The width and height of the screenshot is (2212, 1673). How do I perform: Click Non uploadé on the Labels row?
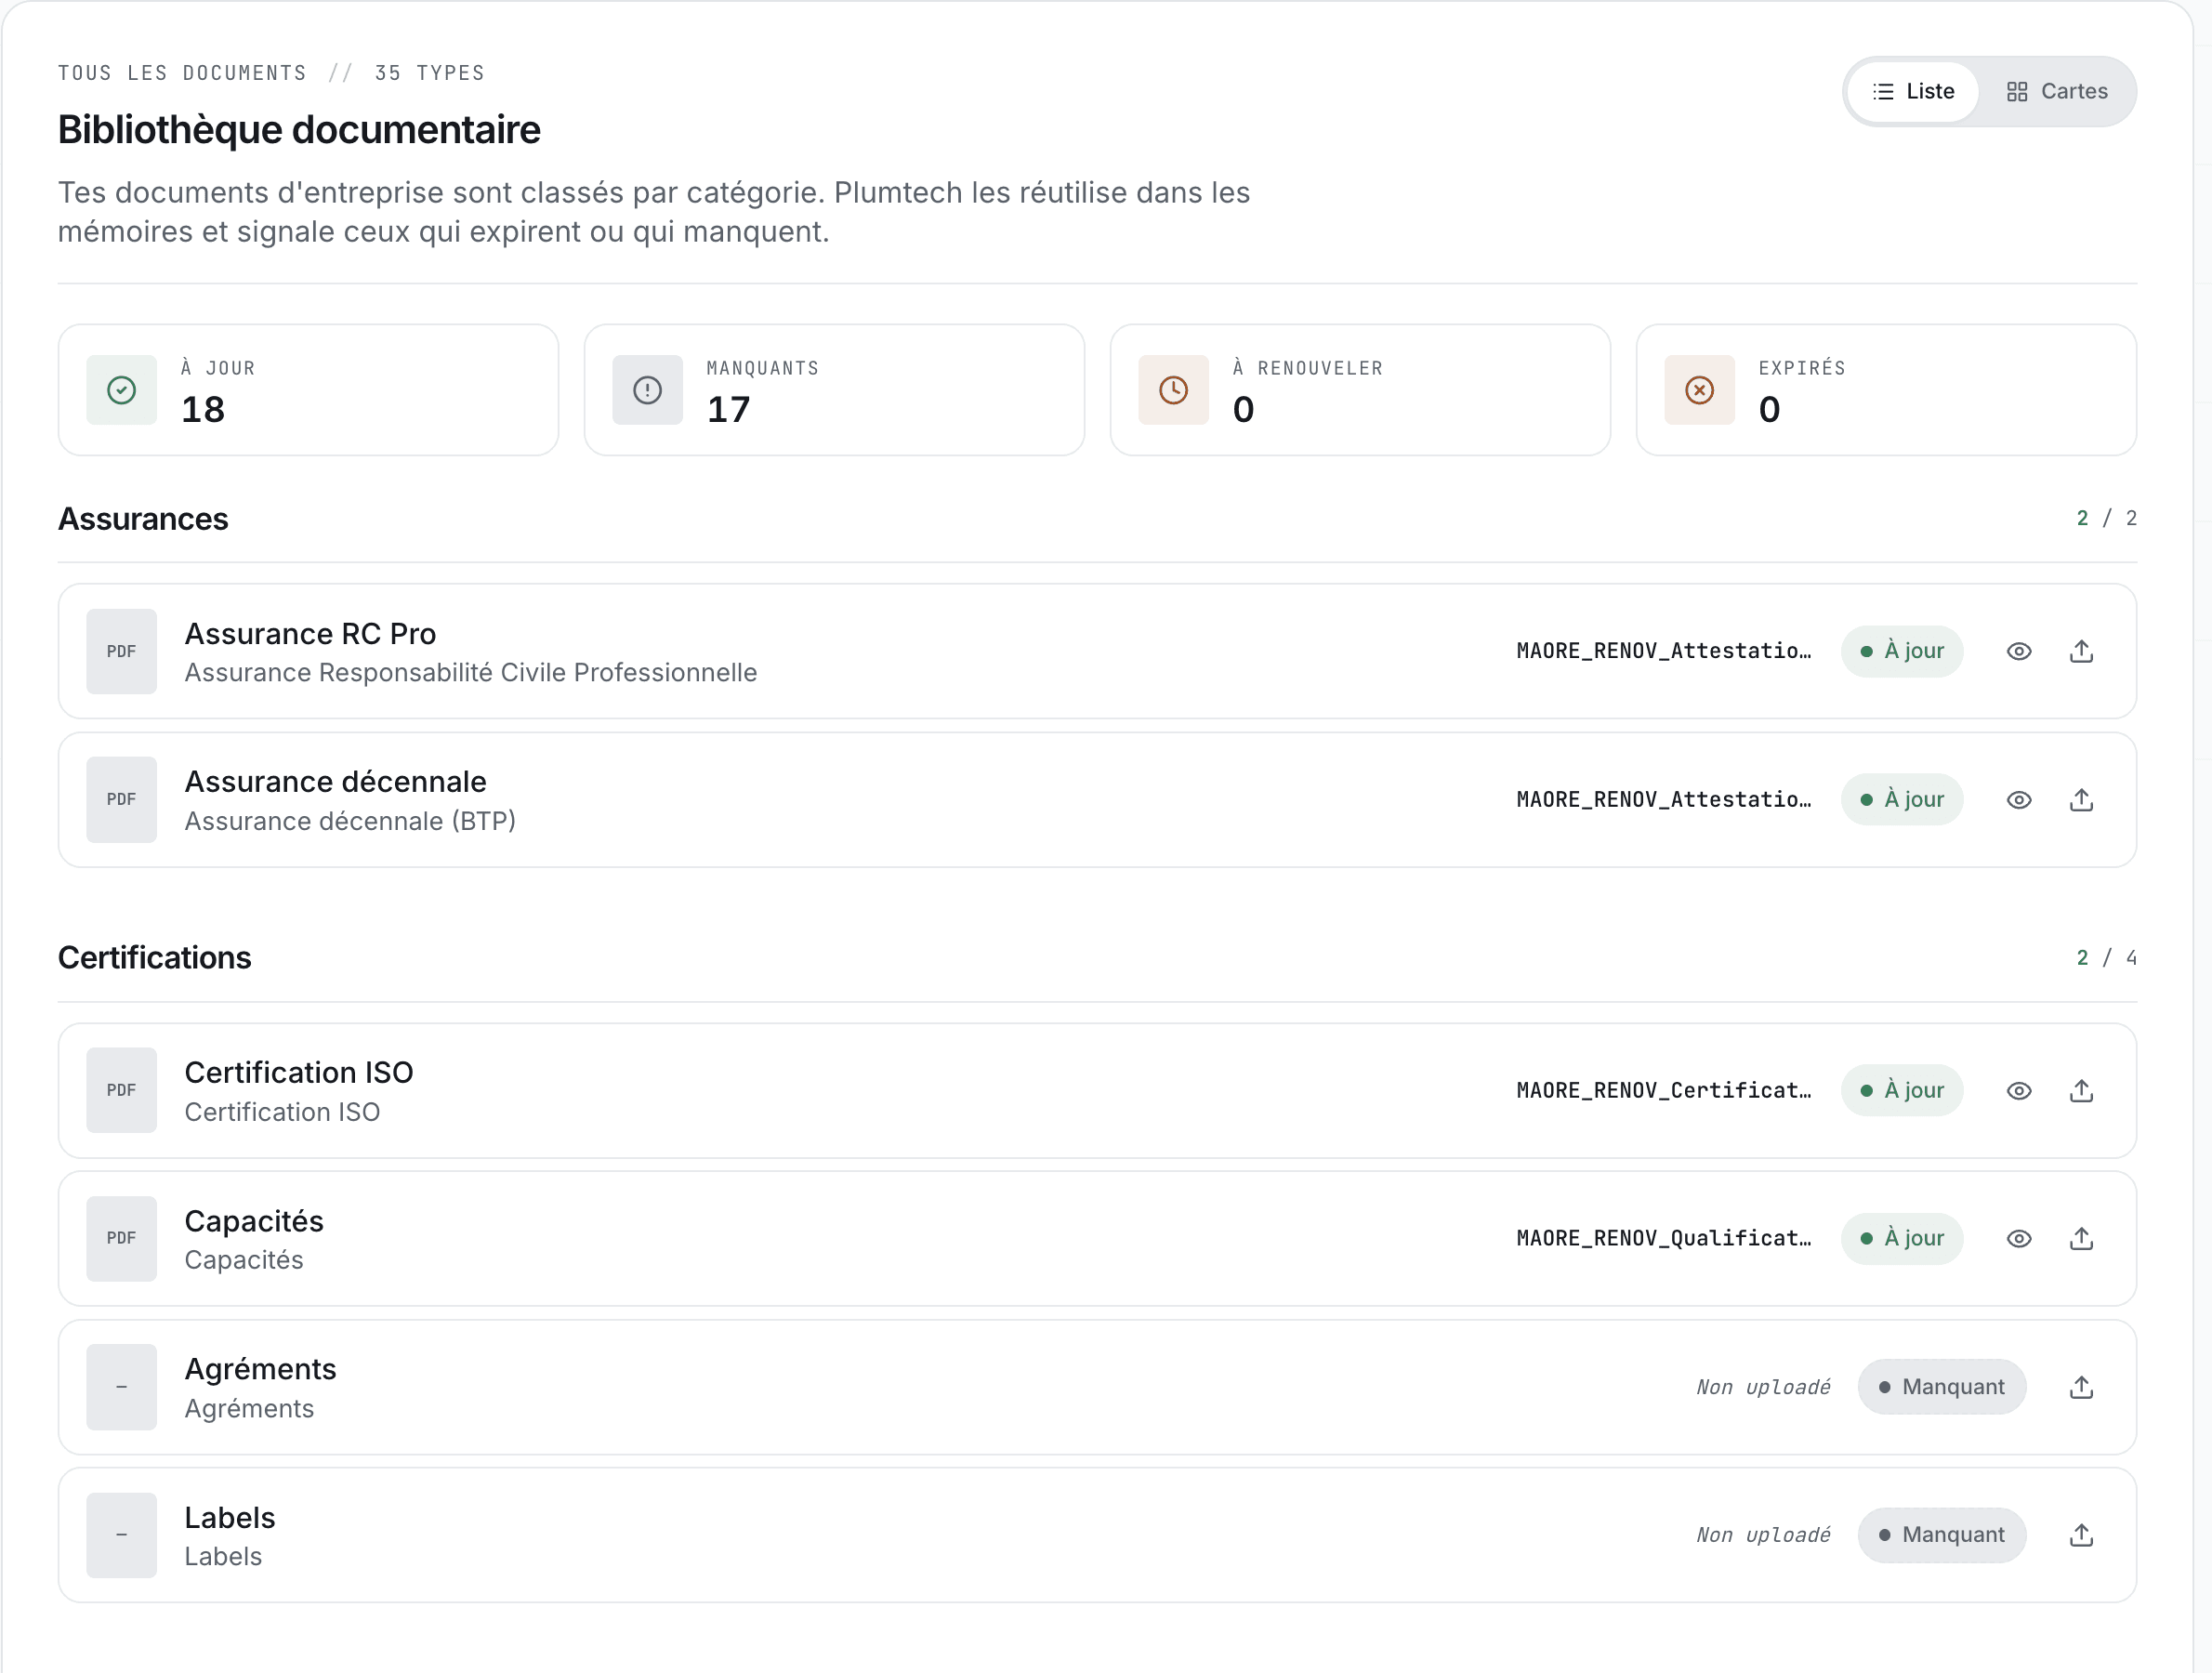pos(1763,1535)
